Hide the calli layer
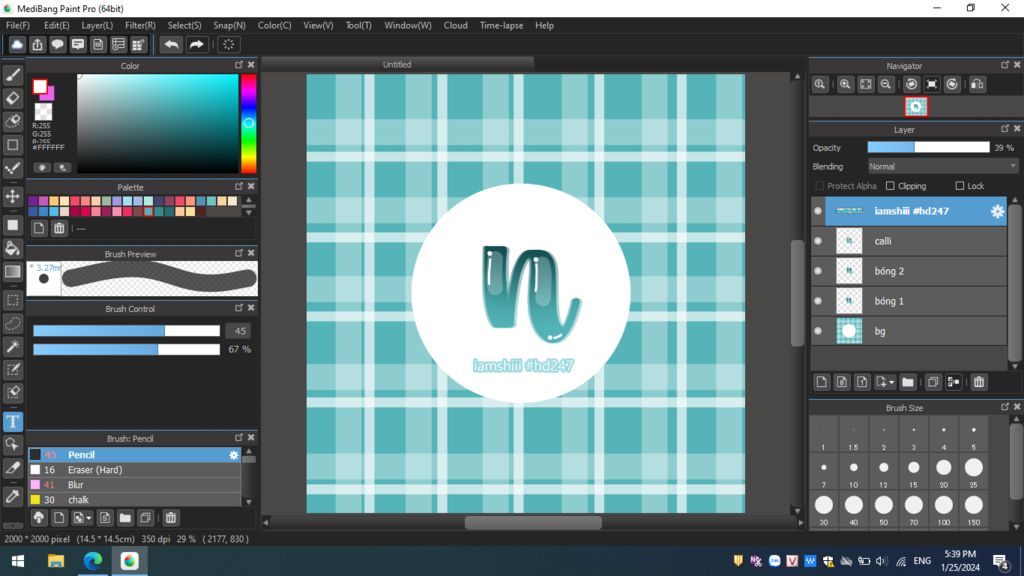 [818, 241]
